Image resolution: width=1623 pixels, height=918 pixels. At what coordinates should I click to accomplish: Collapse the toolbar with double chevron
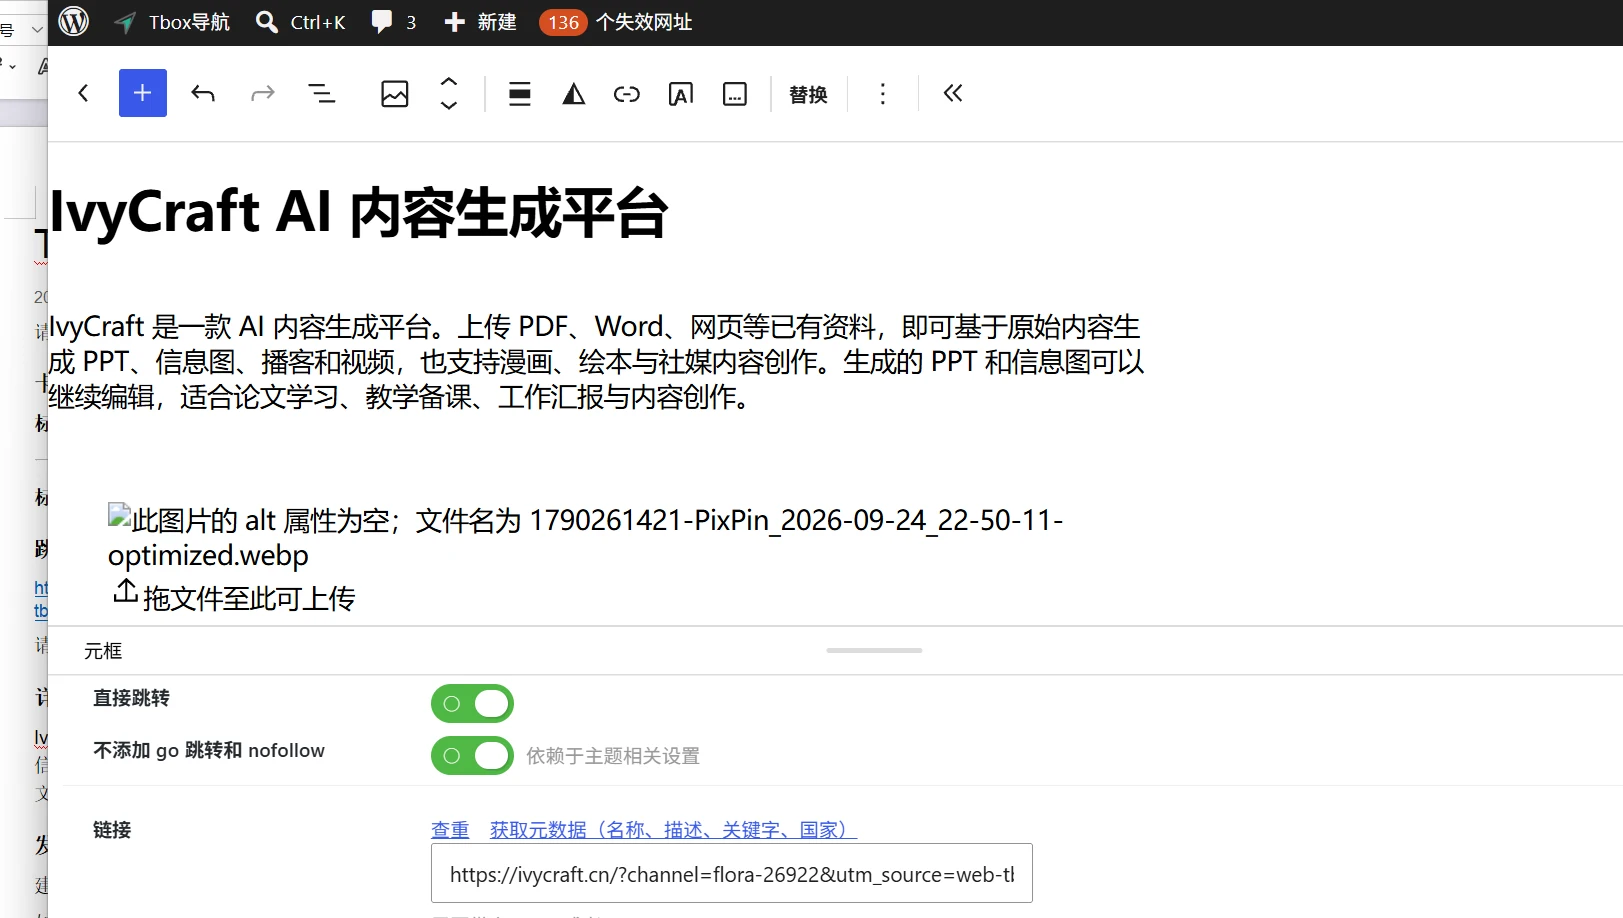[953, 93]
